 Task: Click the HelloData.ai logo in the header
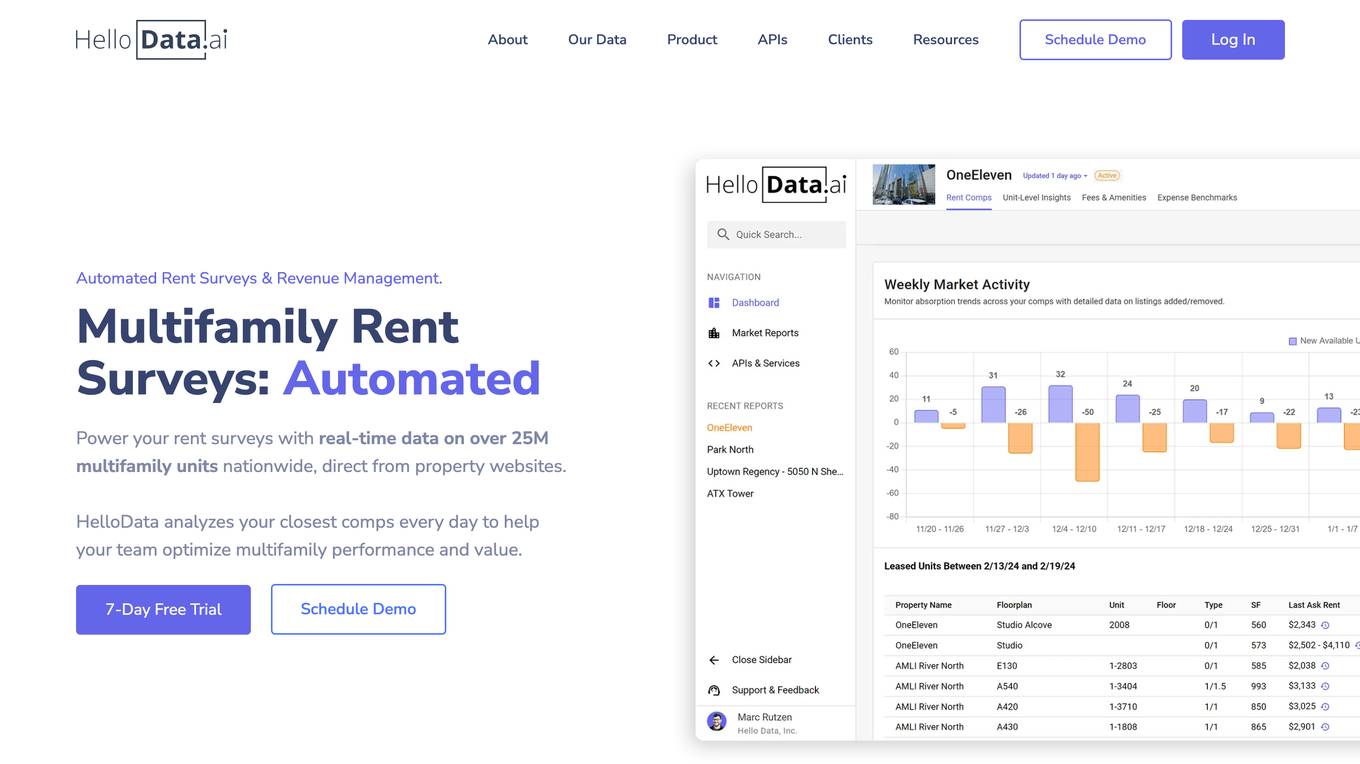pos(151,39)
